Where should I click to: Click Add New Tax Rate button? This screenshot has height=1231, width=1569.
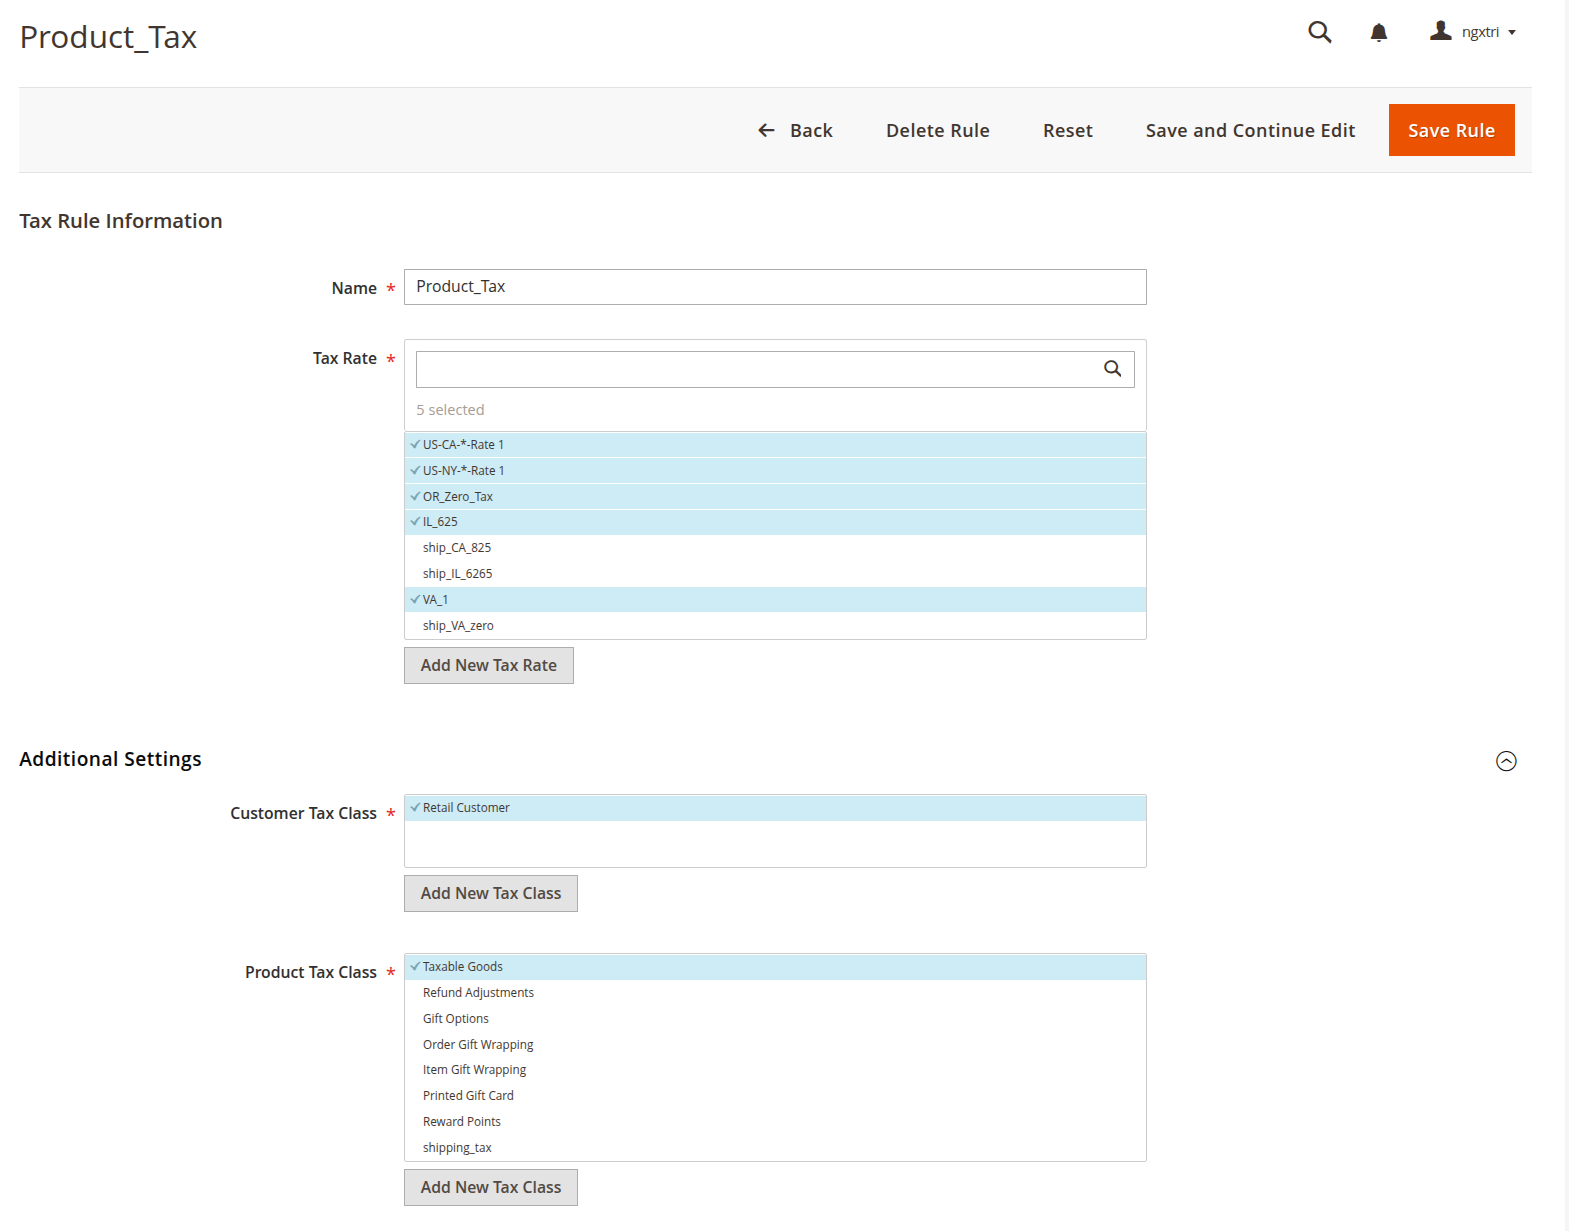[x=488, y=666]
